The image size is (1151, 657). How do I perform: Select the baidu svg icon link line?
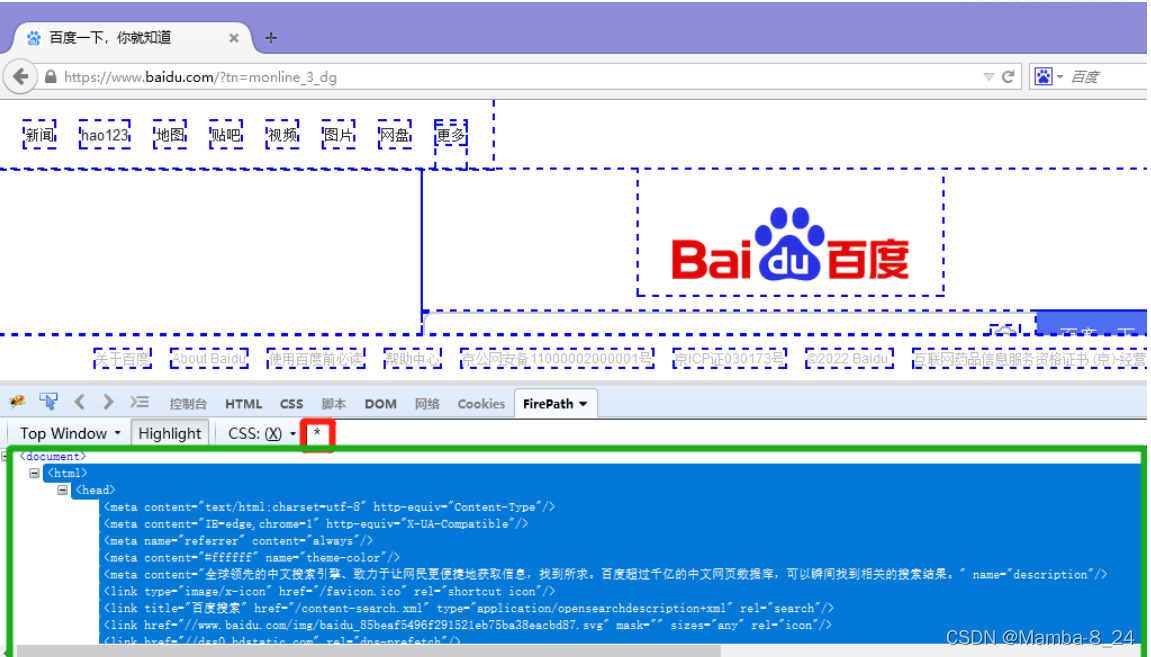(467, 625)
